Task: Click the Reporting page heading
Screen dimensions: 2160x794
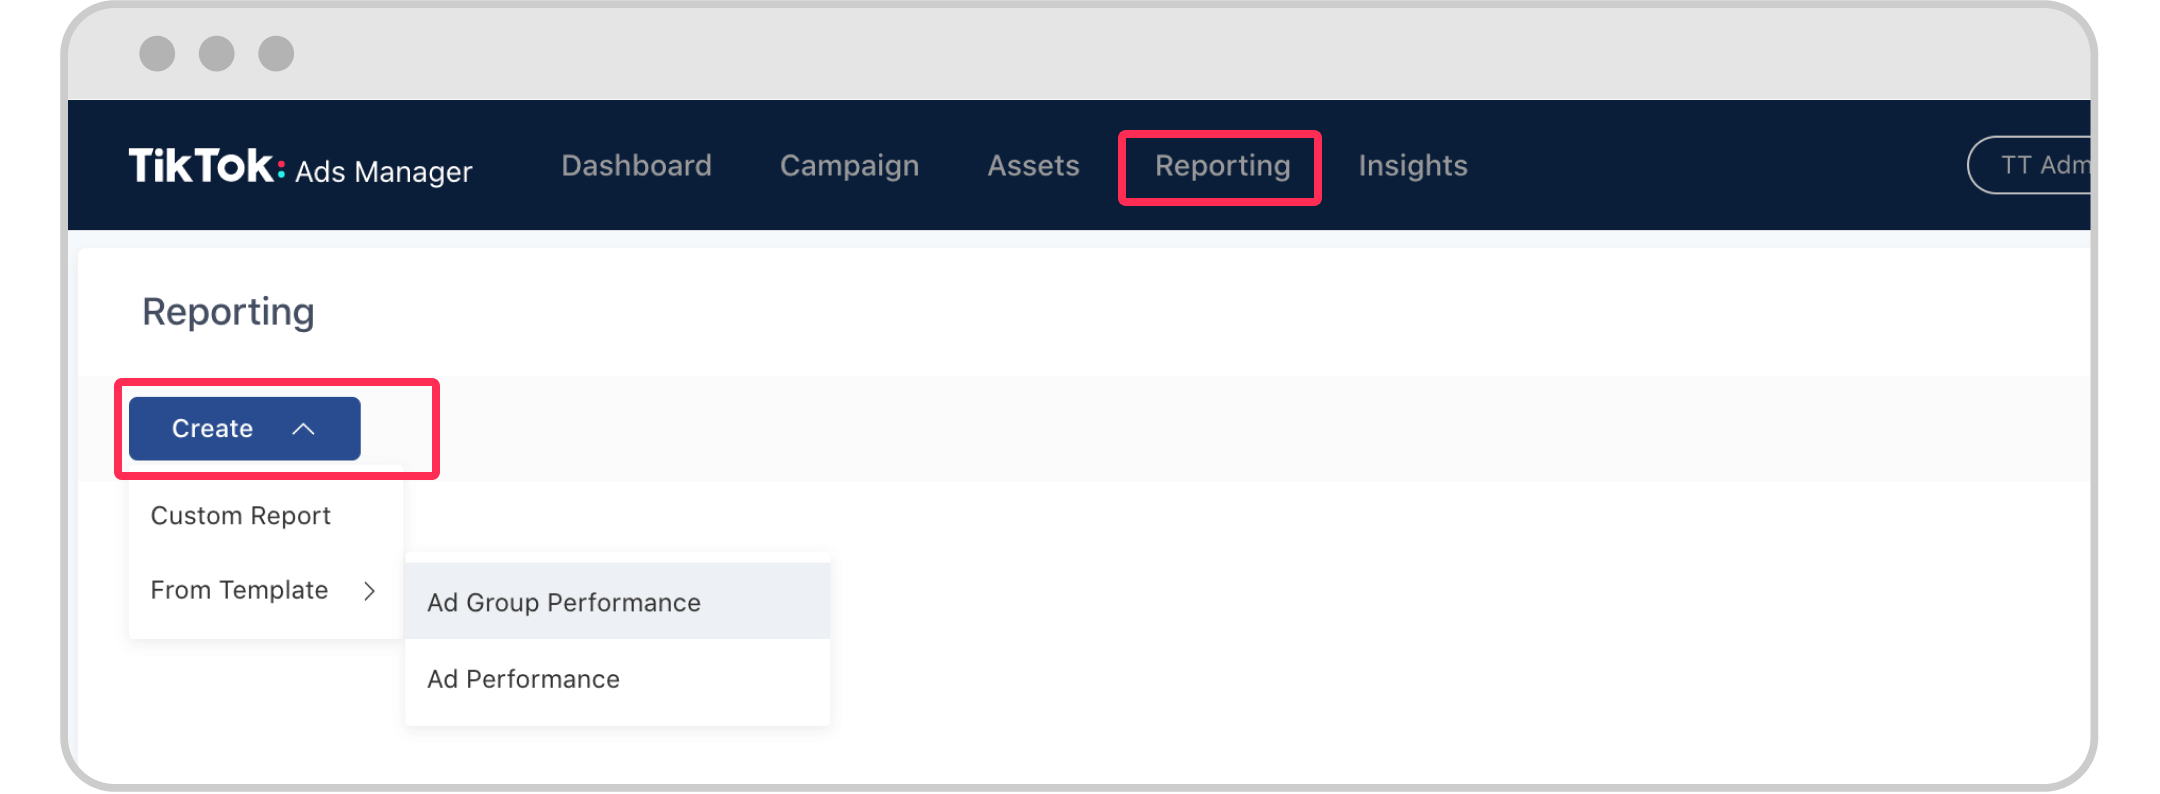Action: (x=228, y=312)
